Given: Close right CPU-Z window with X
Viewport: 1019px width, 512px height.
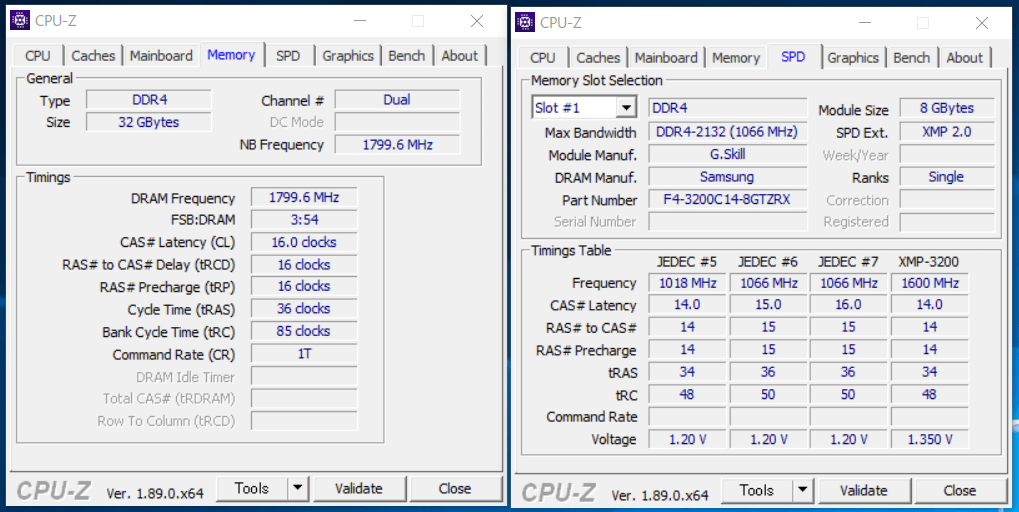Looking at the screenshot, I should pyautogui.click(x=982, y=23).
